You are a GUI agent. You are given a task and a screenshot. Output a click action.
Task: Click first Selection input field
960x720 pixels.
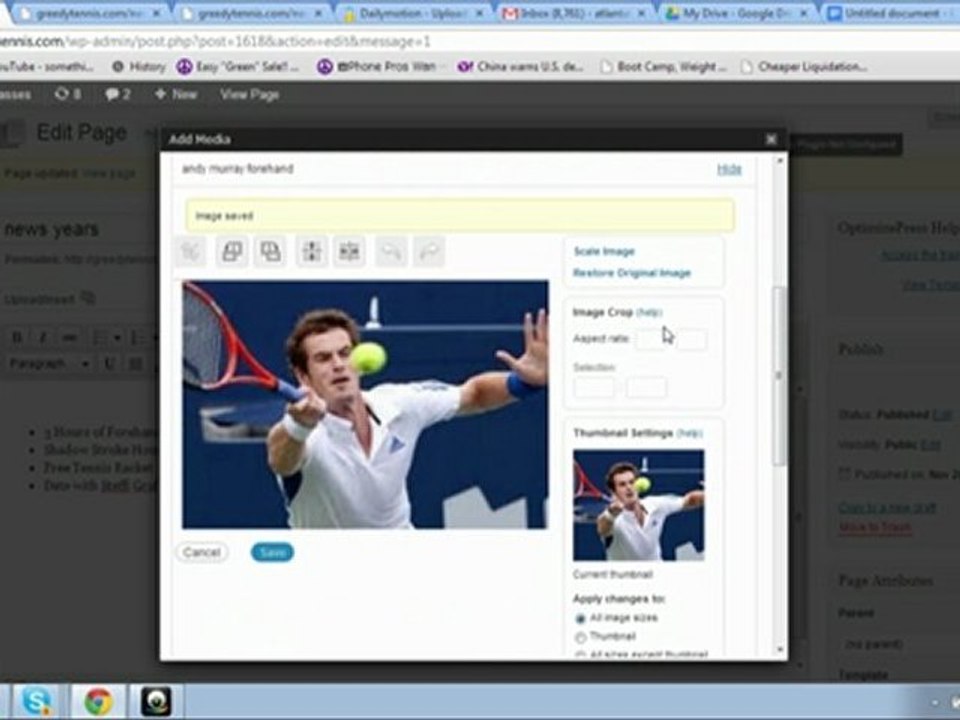click(594, 388)
